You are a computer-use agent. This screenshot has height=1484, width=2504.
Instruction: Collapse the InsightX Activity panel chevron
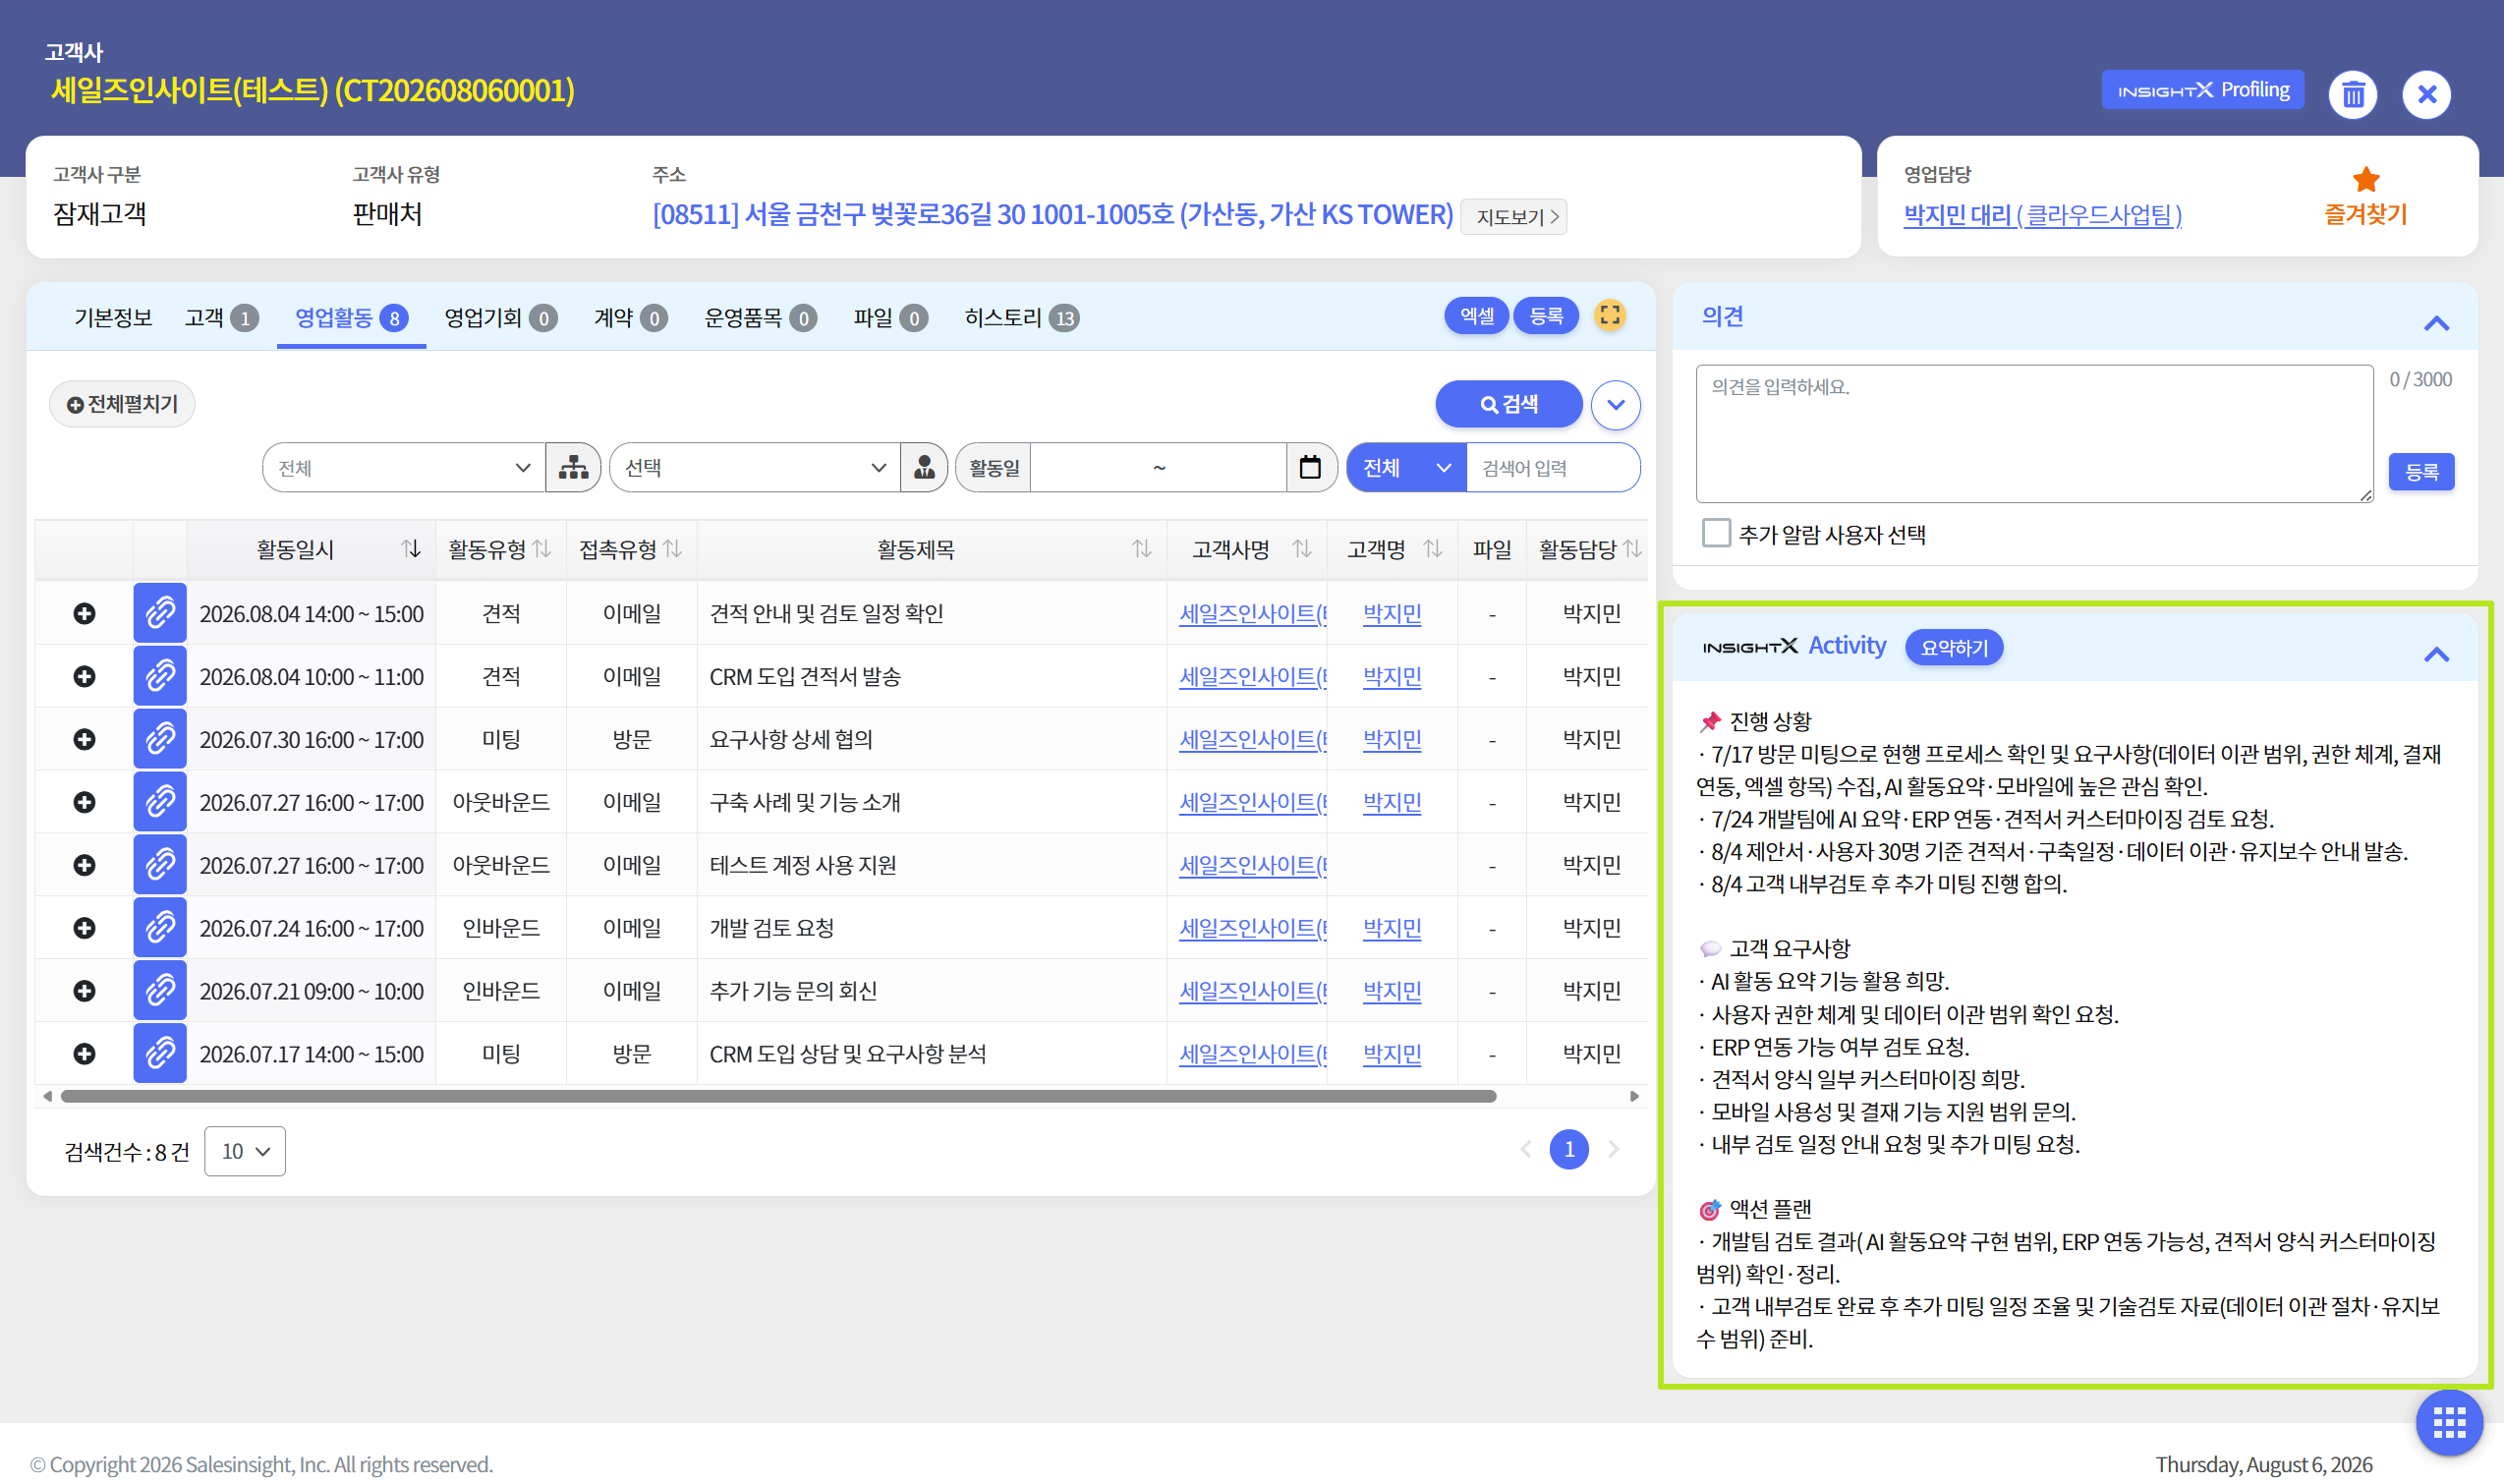point(2436,654)
